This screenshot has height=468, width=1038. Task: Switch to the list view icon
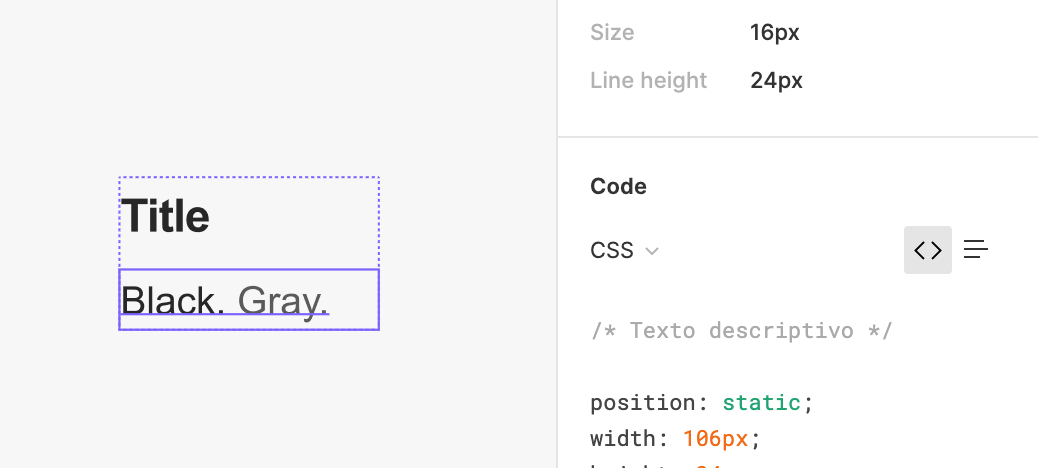(x=976, y=250)
